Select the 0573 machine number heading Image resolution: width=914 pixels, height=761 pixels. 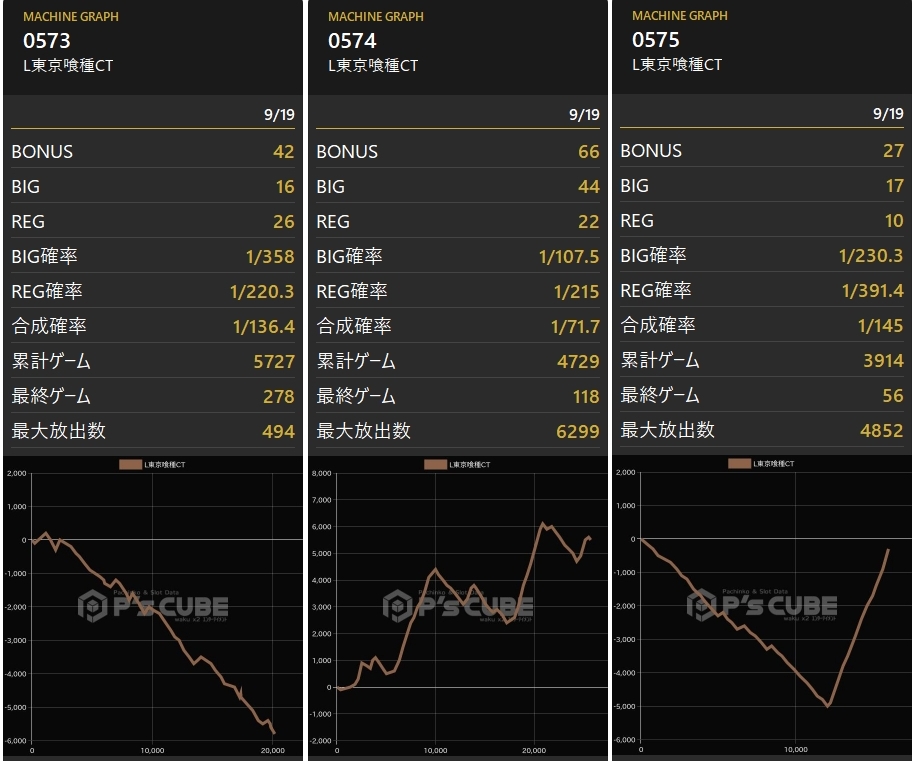click(x=47, y=41)
